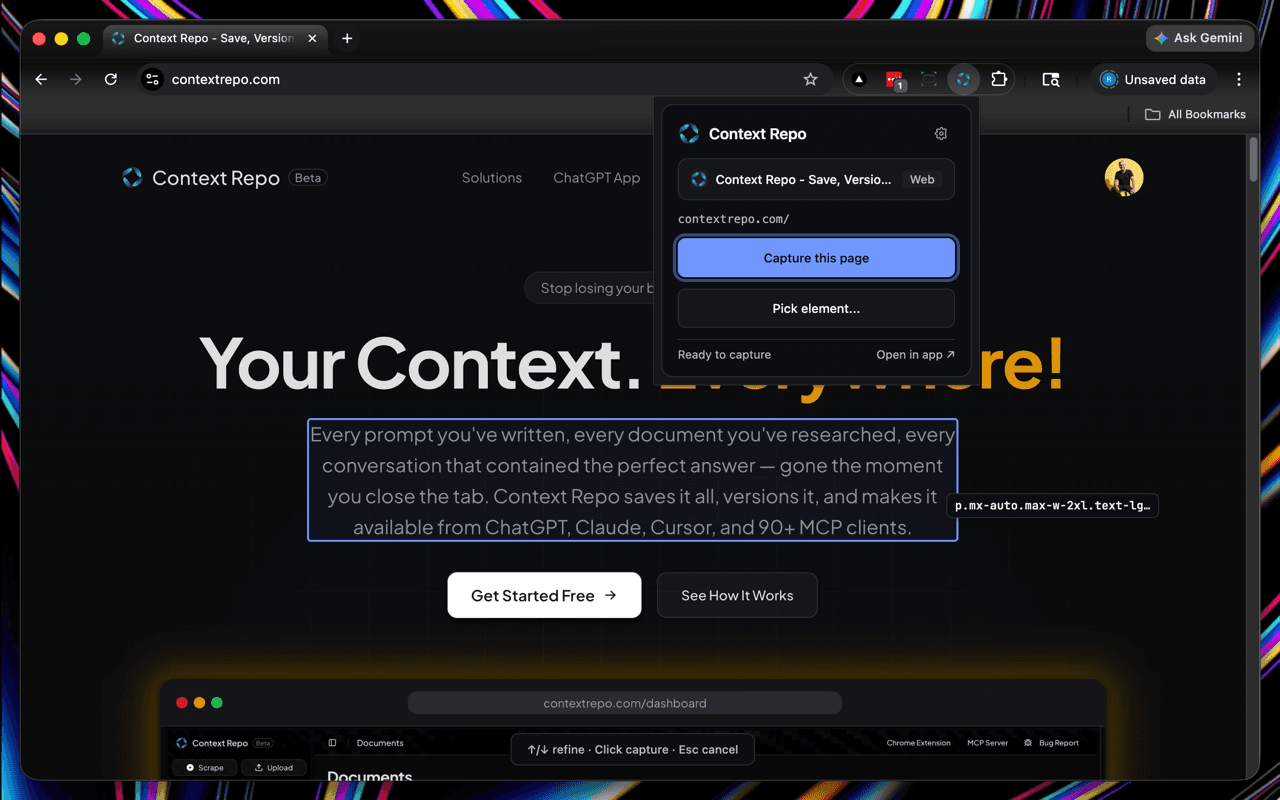Click the sidebar toggle icon in dashboard preview
Image resolution: width=1280 pixels, height=800 pixels.
click(332, 743)
